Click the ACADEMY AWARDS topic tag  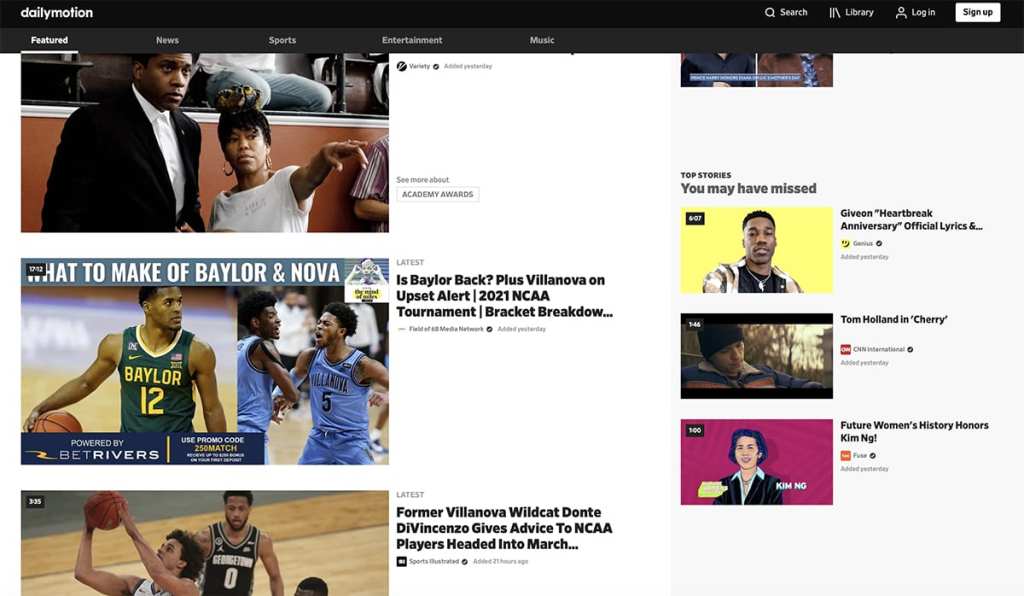coord(438,195)
